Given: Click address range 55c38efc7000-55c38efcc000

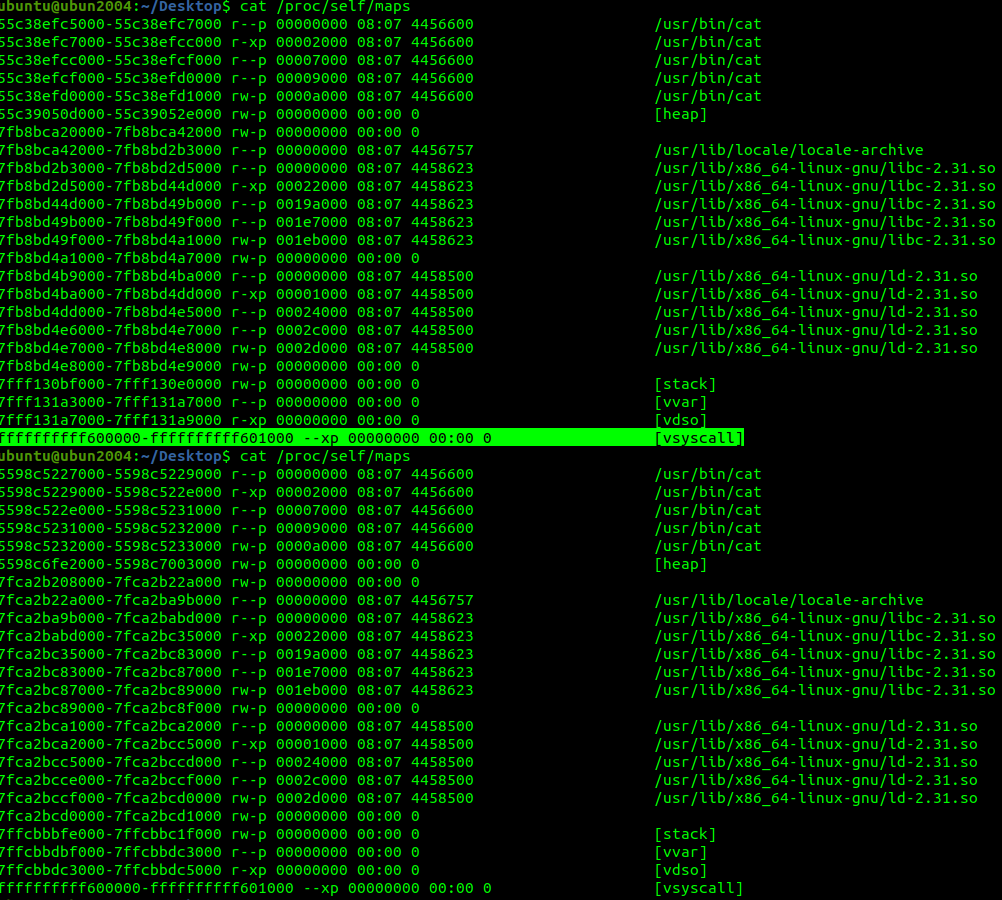Looking at the screenshot, I should pyautogui.click(x=111, y=42).
